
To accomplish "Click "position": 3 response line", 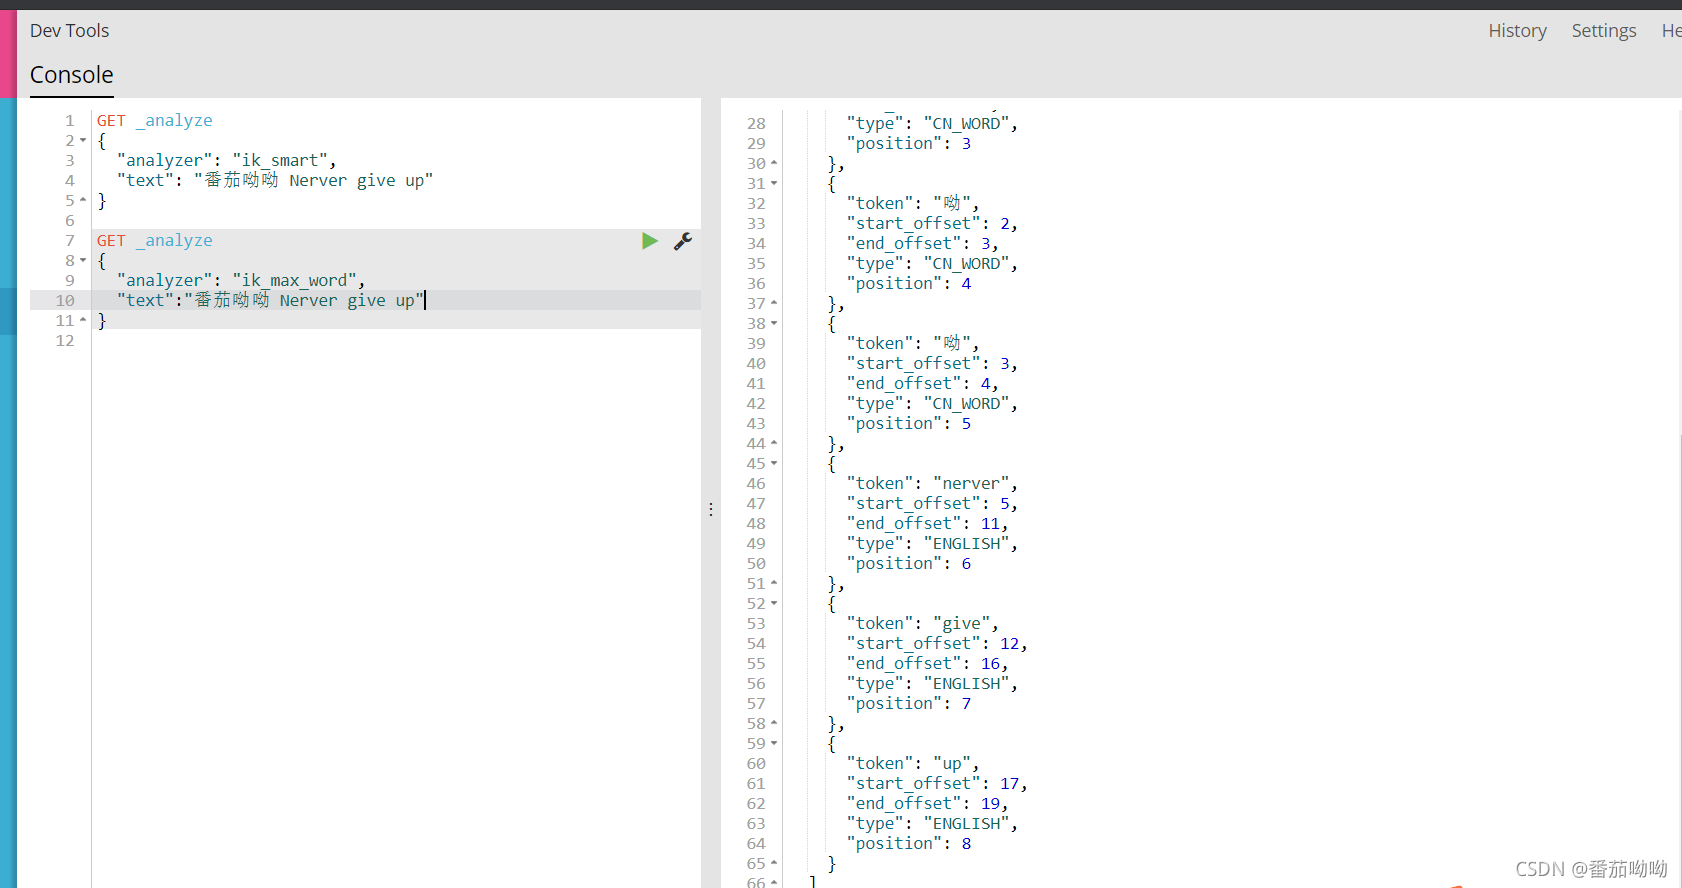I will tap(909, 144).
